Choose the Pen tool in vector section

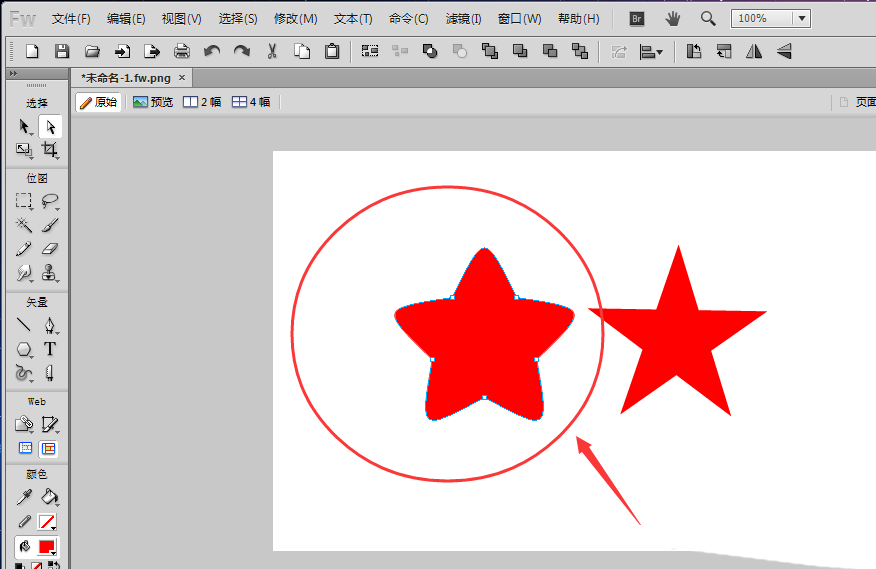coord(49,325)
